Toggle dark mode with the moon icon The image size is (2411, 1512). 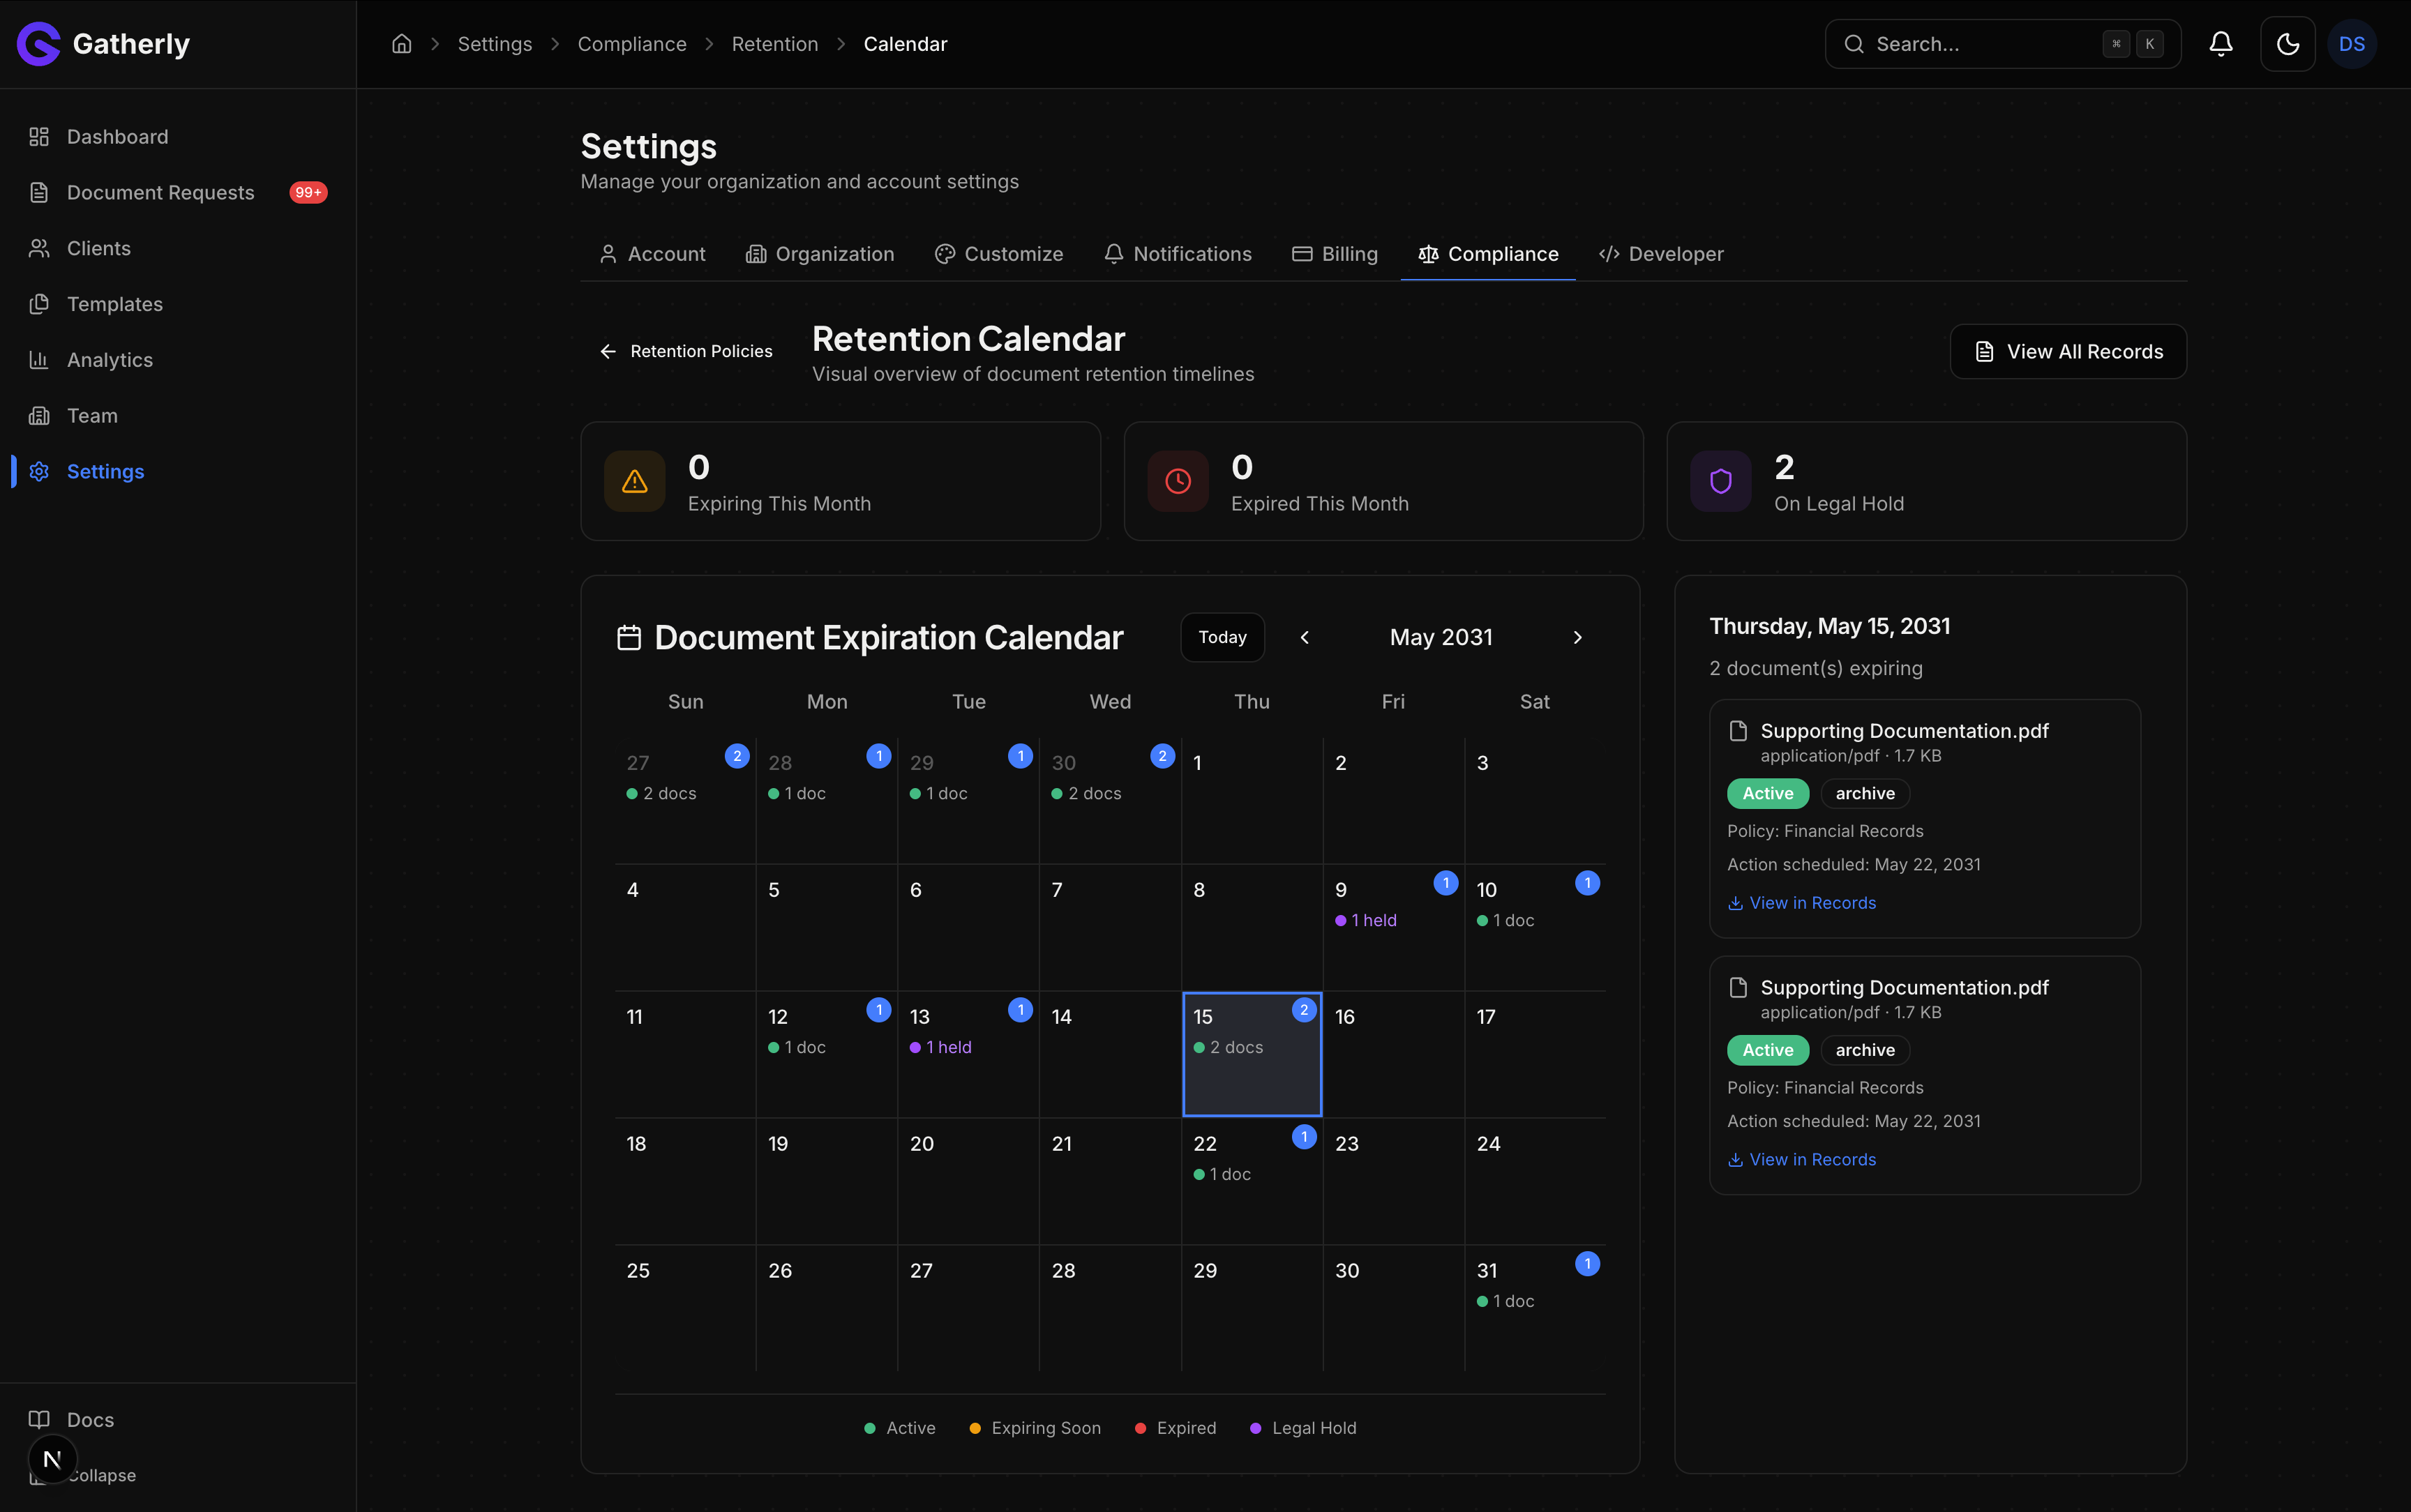pos(2286,43)
